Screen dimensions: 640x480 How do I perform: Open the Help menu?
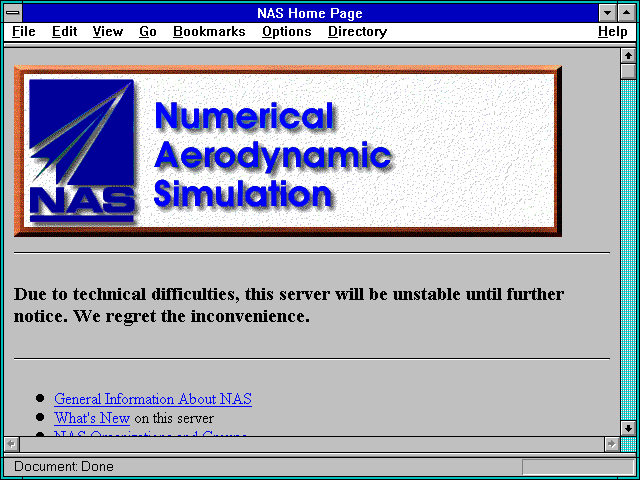613,32
